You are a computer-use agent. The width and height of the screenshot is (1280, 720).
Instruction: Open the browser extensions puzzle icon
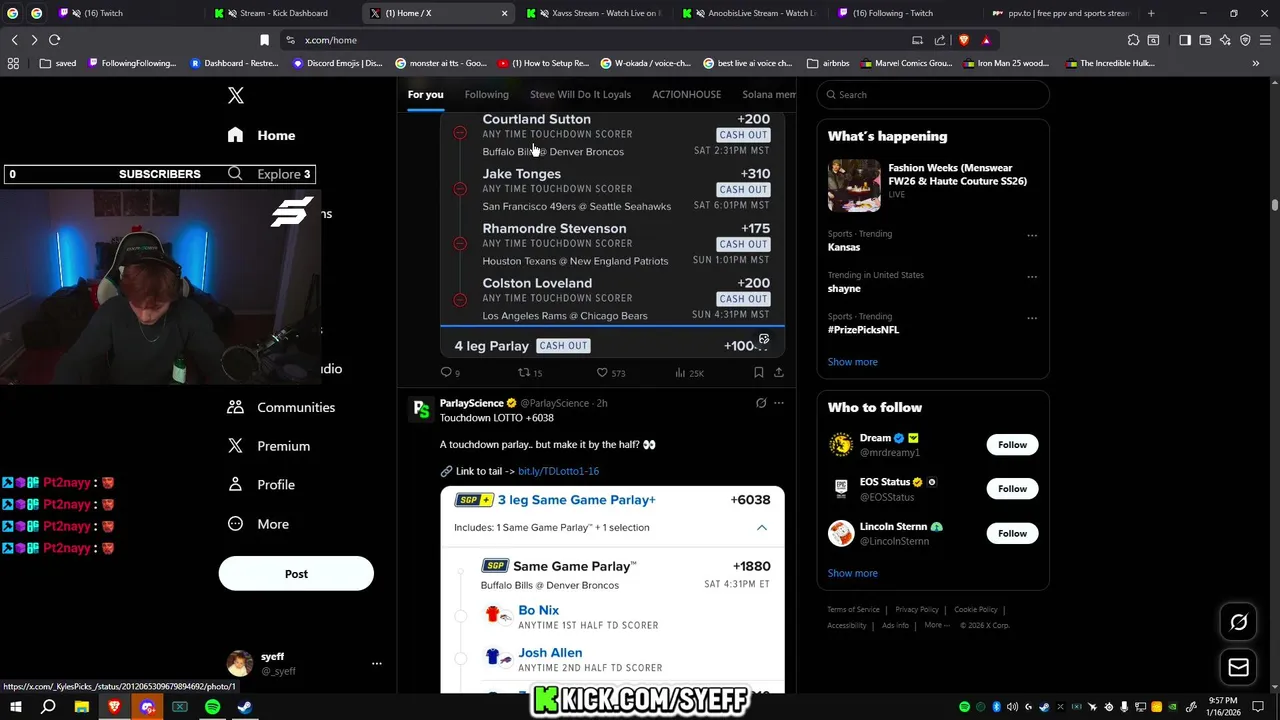point(1133,40)
